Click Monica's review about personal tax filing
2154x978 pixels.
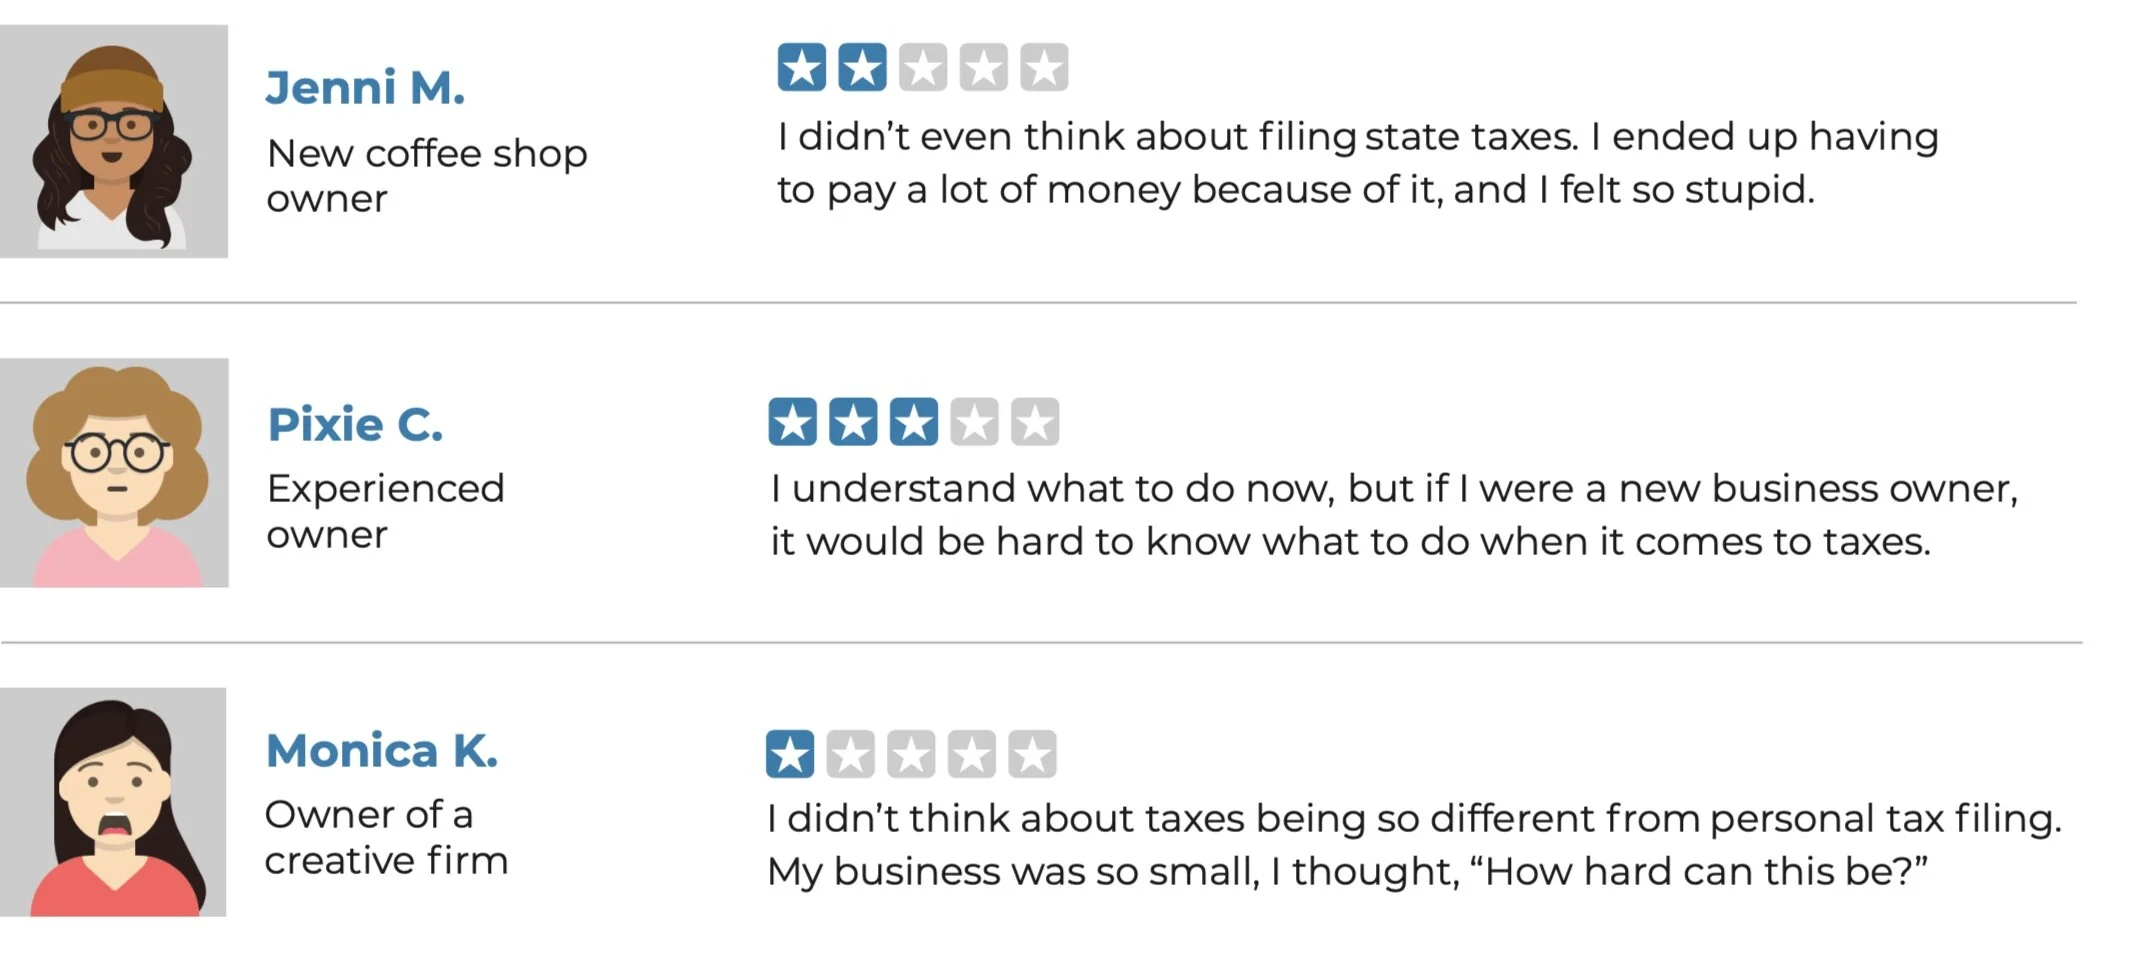click(1414, 845)
